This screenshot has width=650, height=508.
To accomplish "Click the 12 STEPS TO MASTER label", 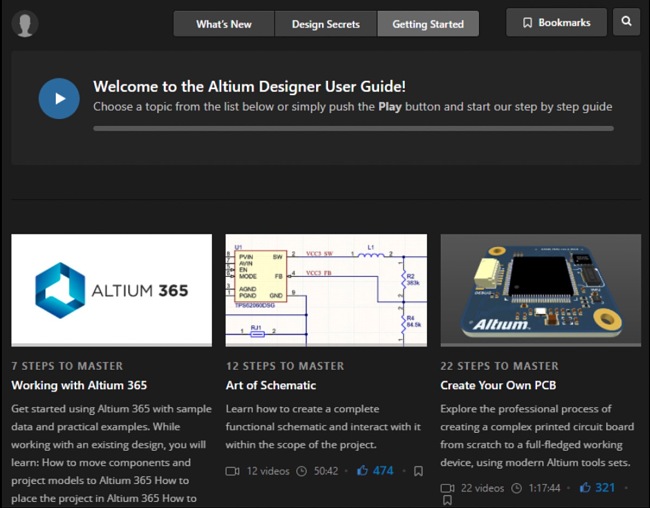I will tap(285, 366).
